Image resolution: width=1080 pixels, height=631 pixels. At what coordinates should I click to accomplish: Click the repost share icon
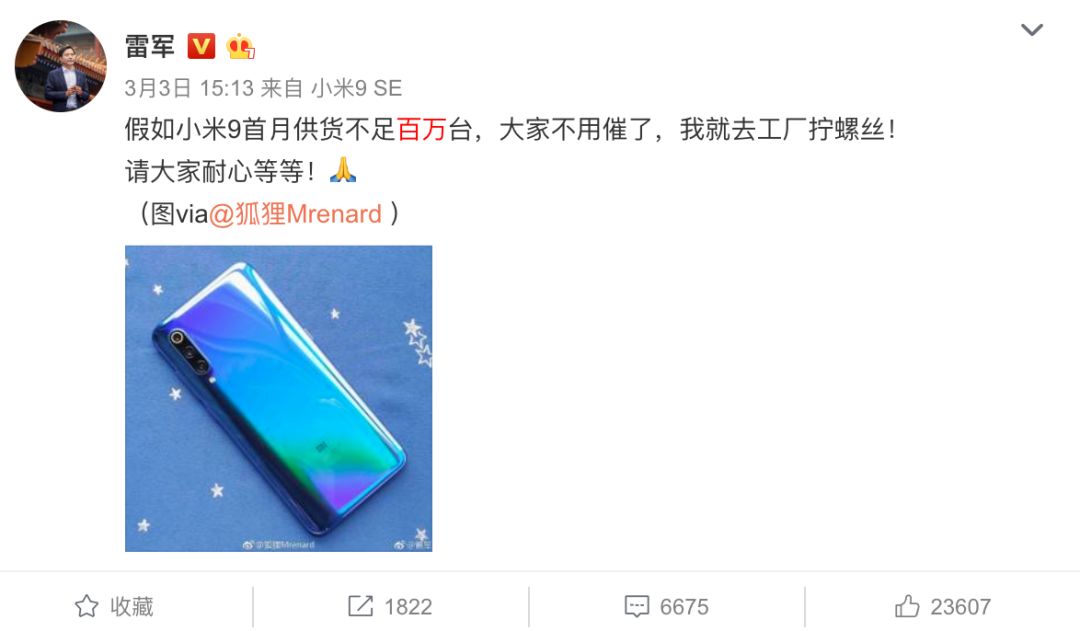point(360,606)
